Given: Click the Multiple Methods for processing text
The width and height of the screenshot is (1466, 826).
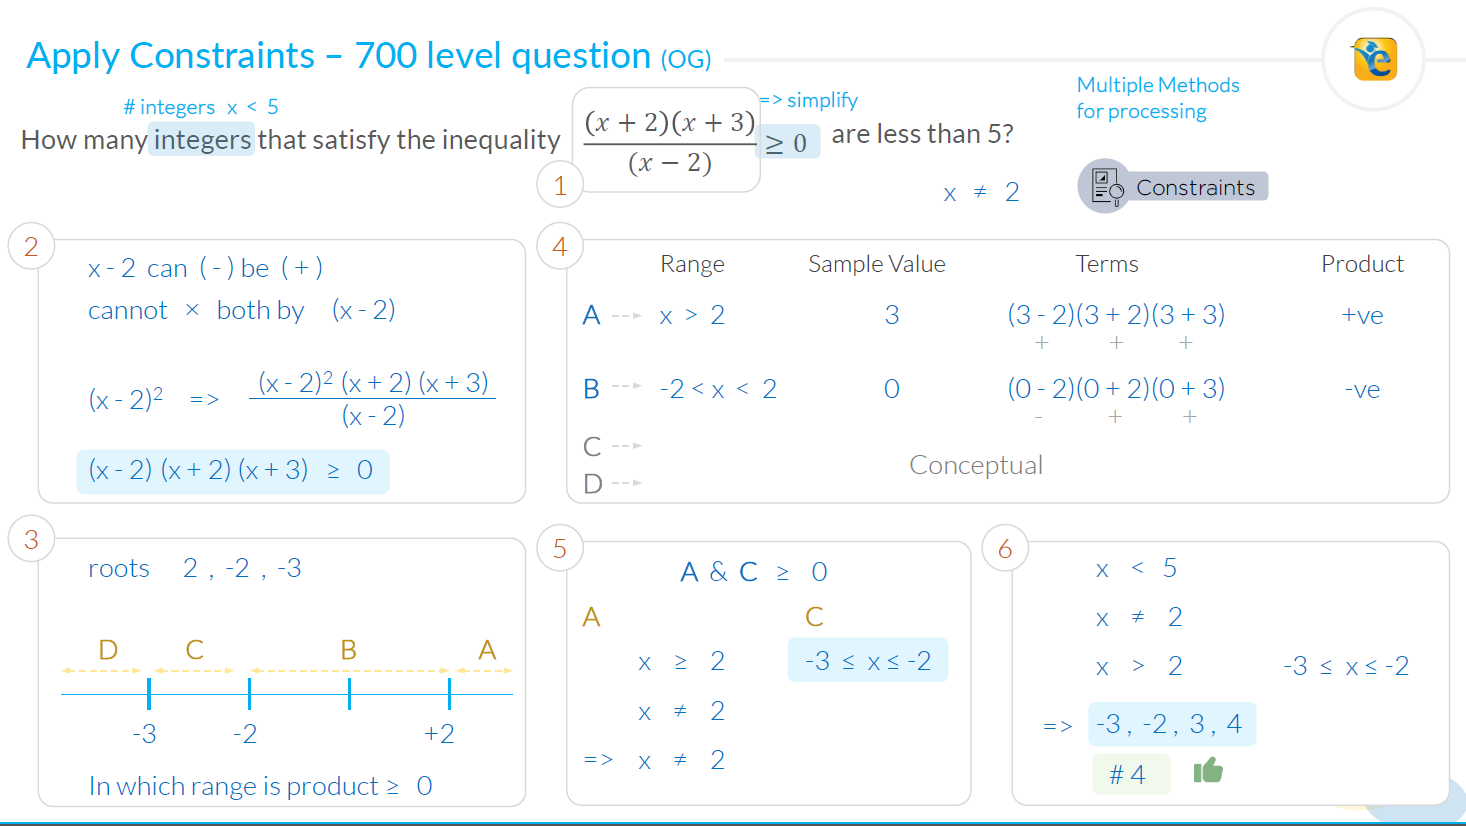Looking at the screenshot, I should pos(1158,98).
